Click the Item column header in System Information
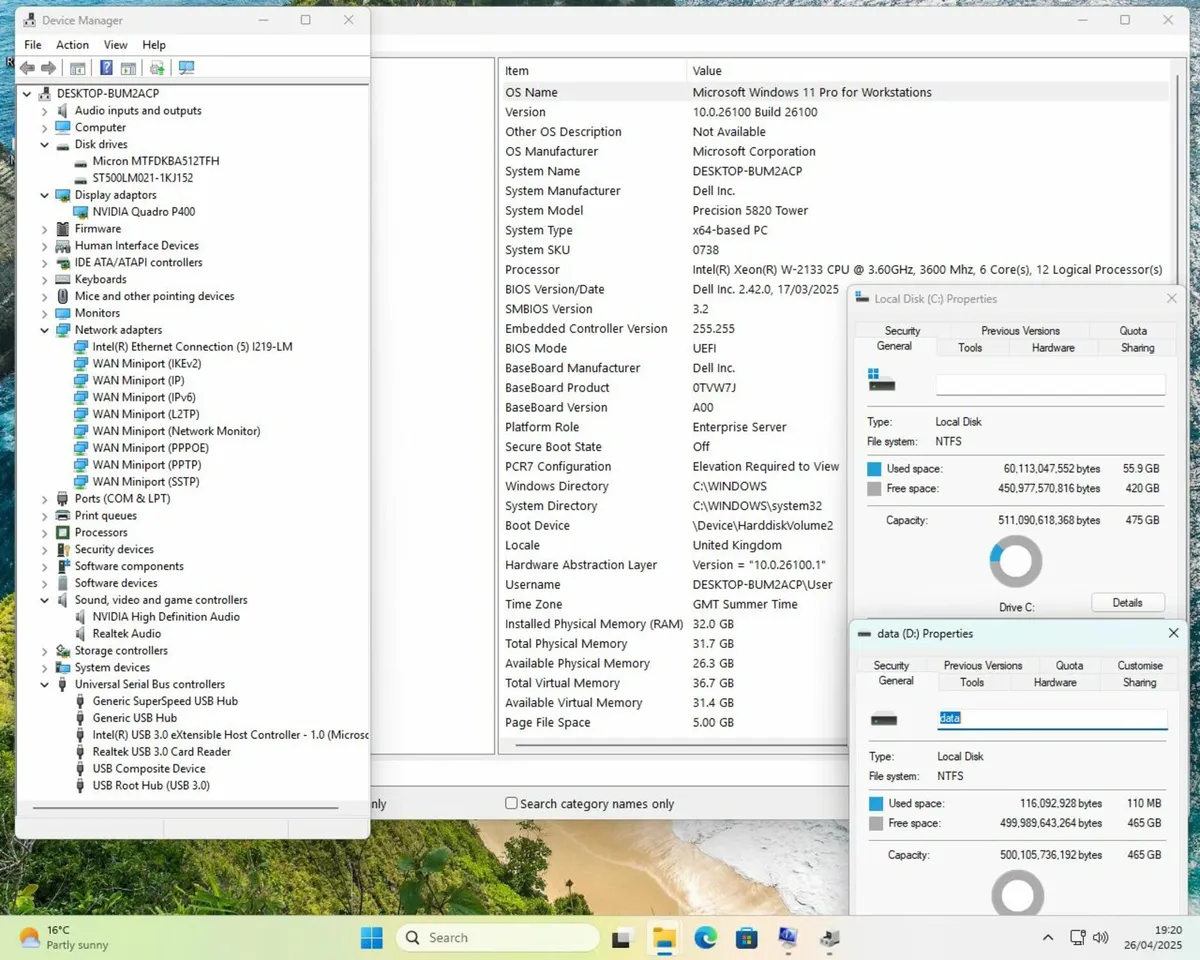 pyautogui.click(x=592, y=71)
